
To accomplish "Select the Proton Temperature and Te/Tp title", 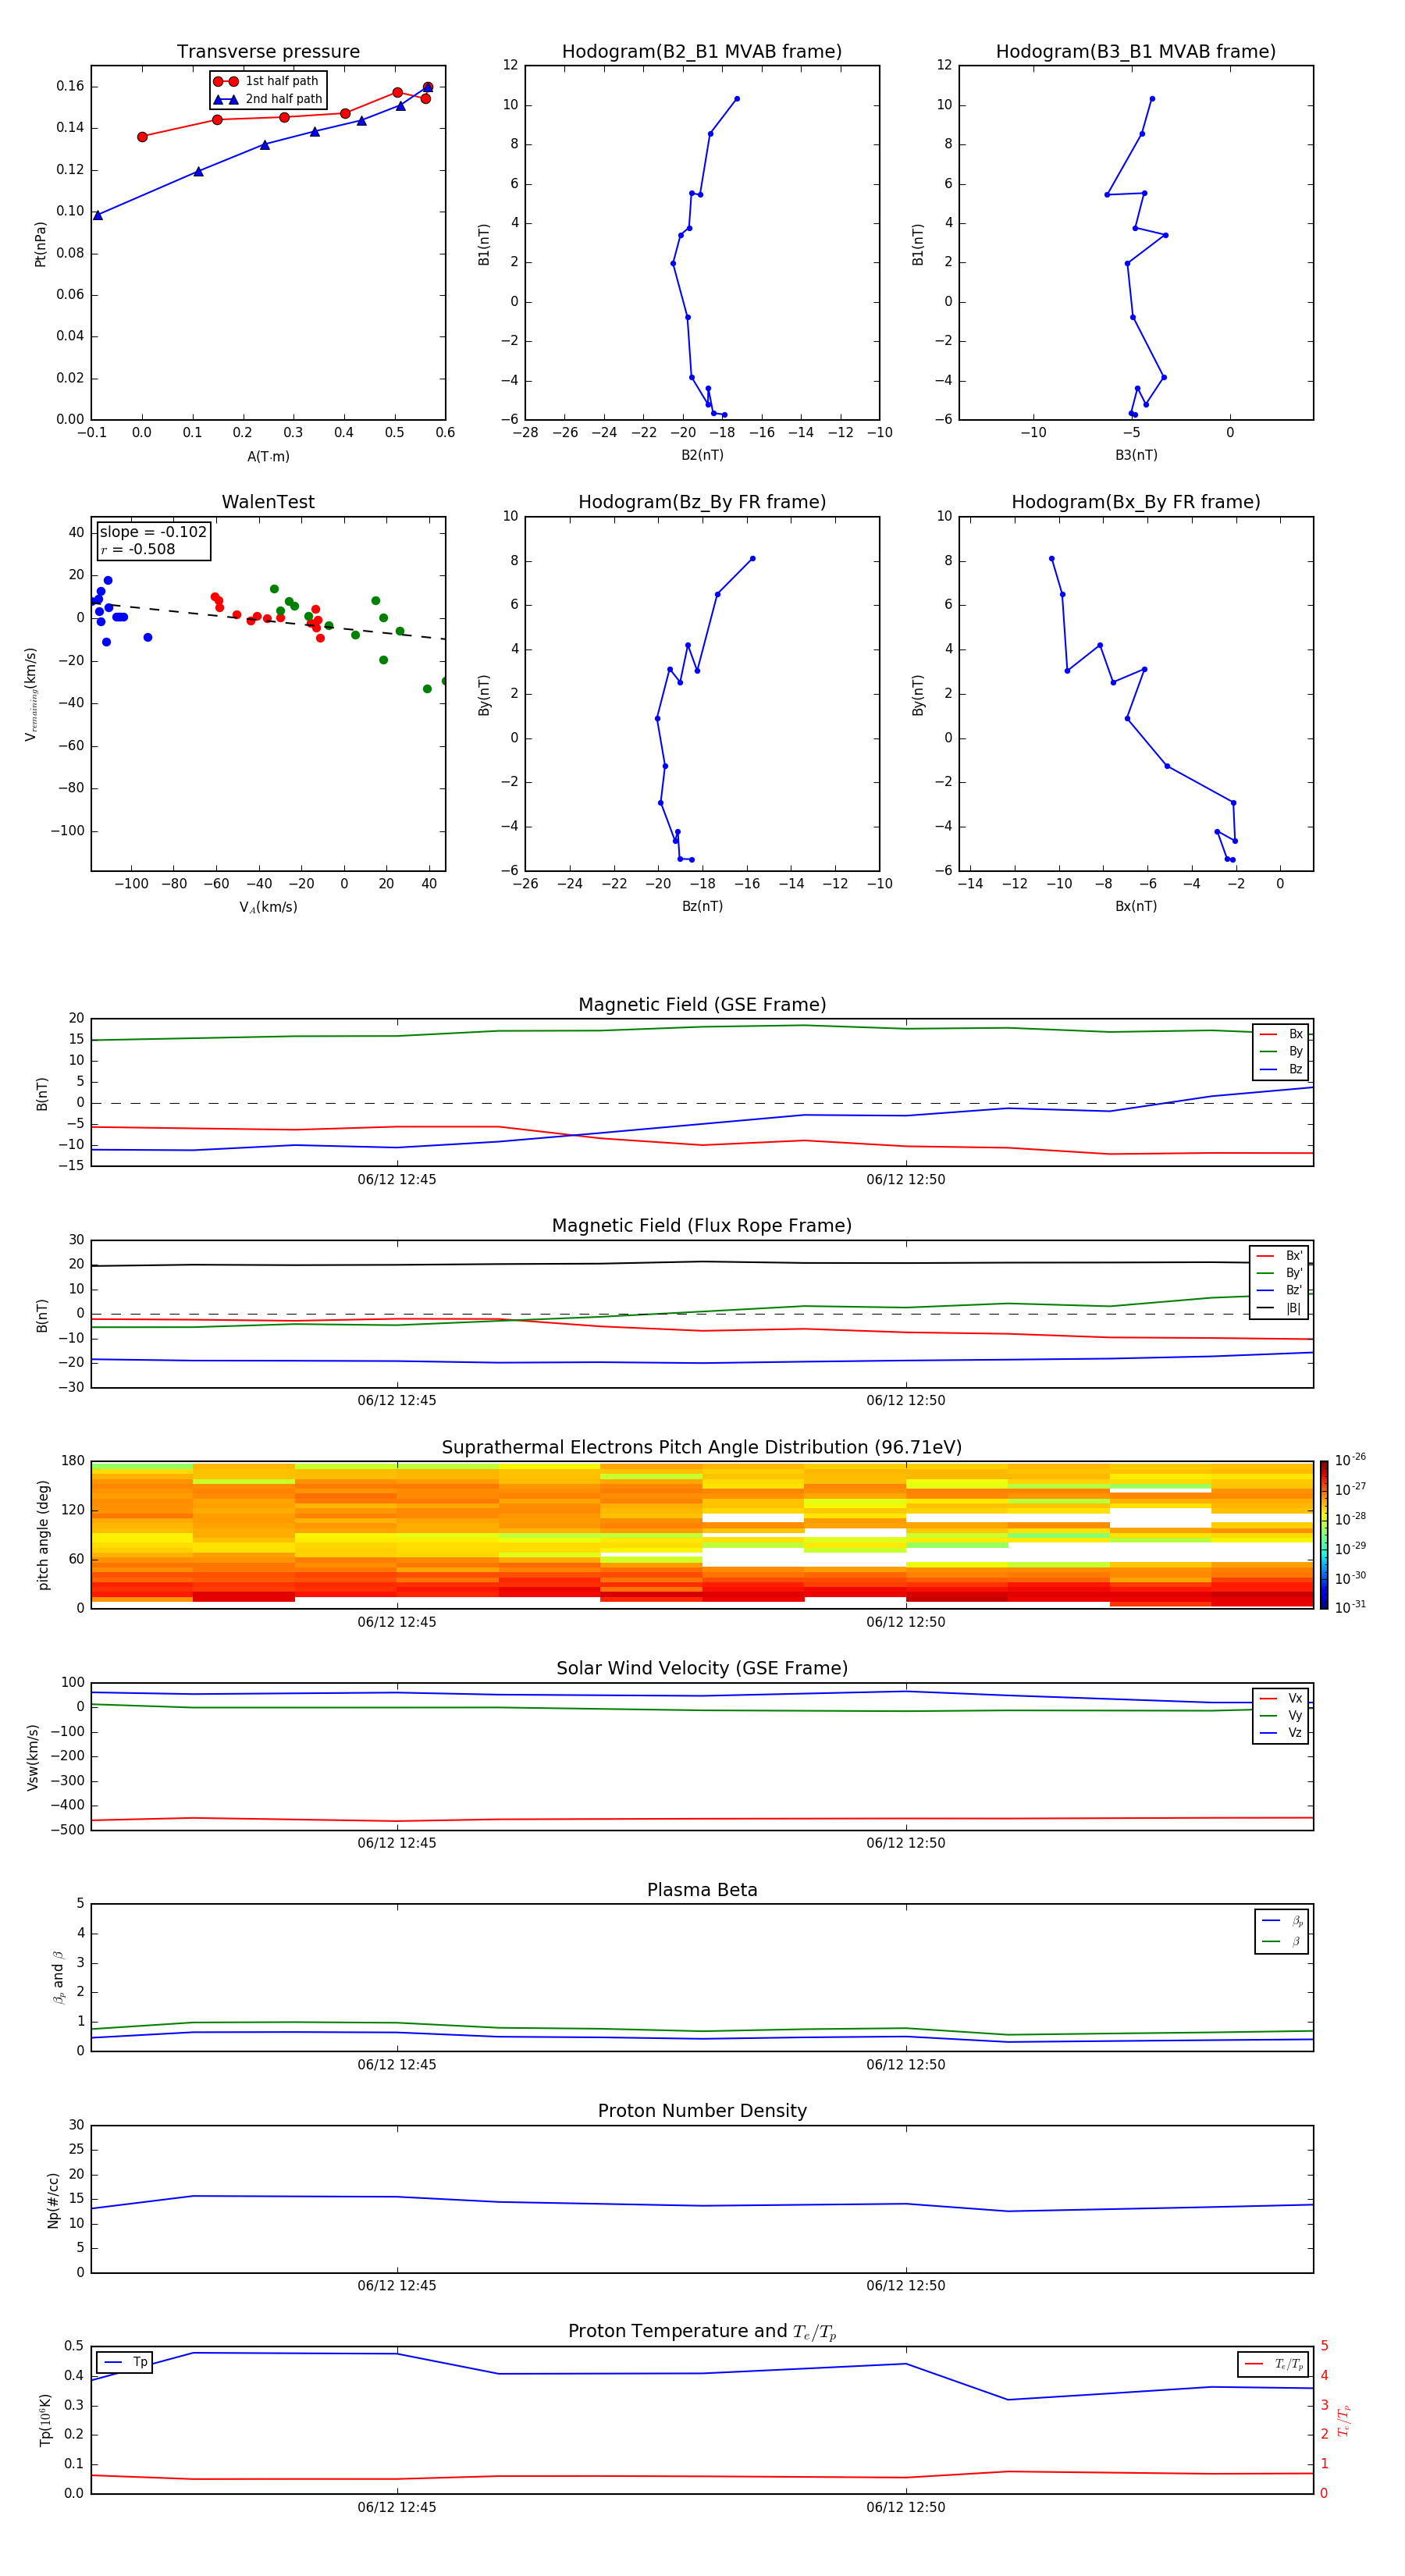I will 702,2332.
